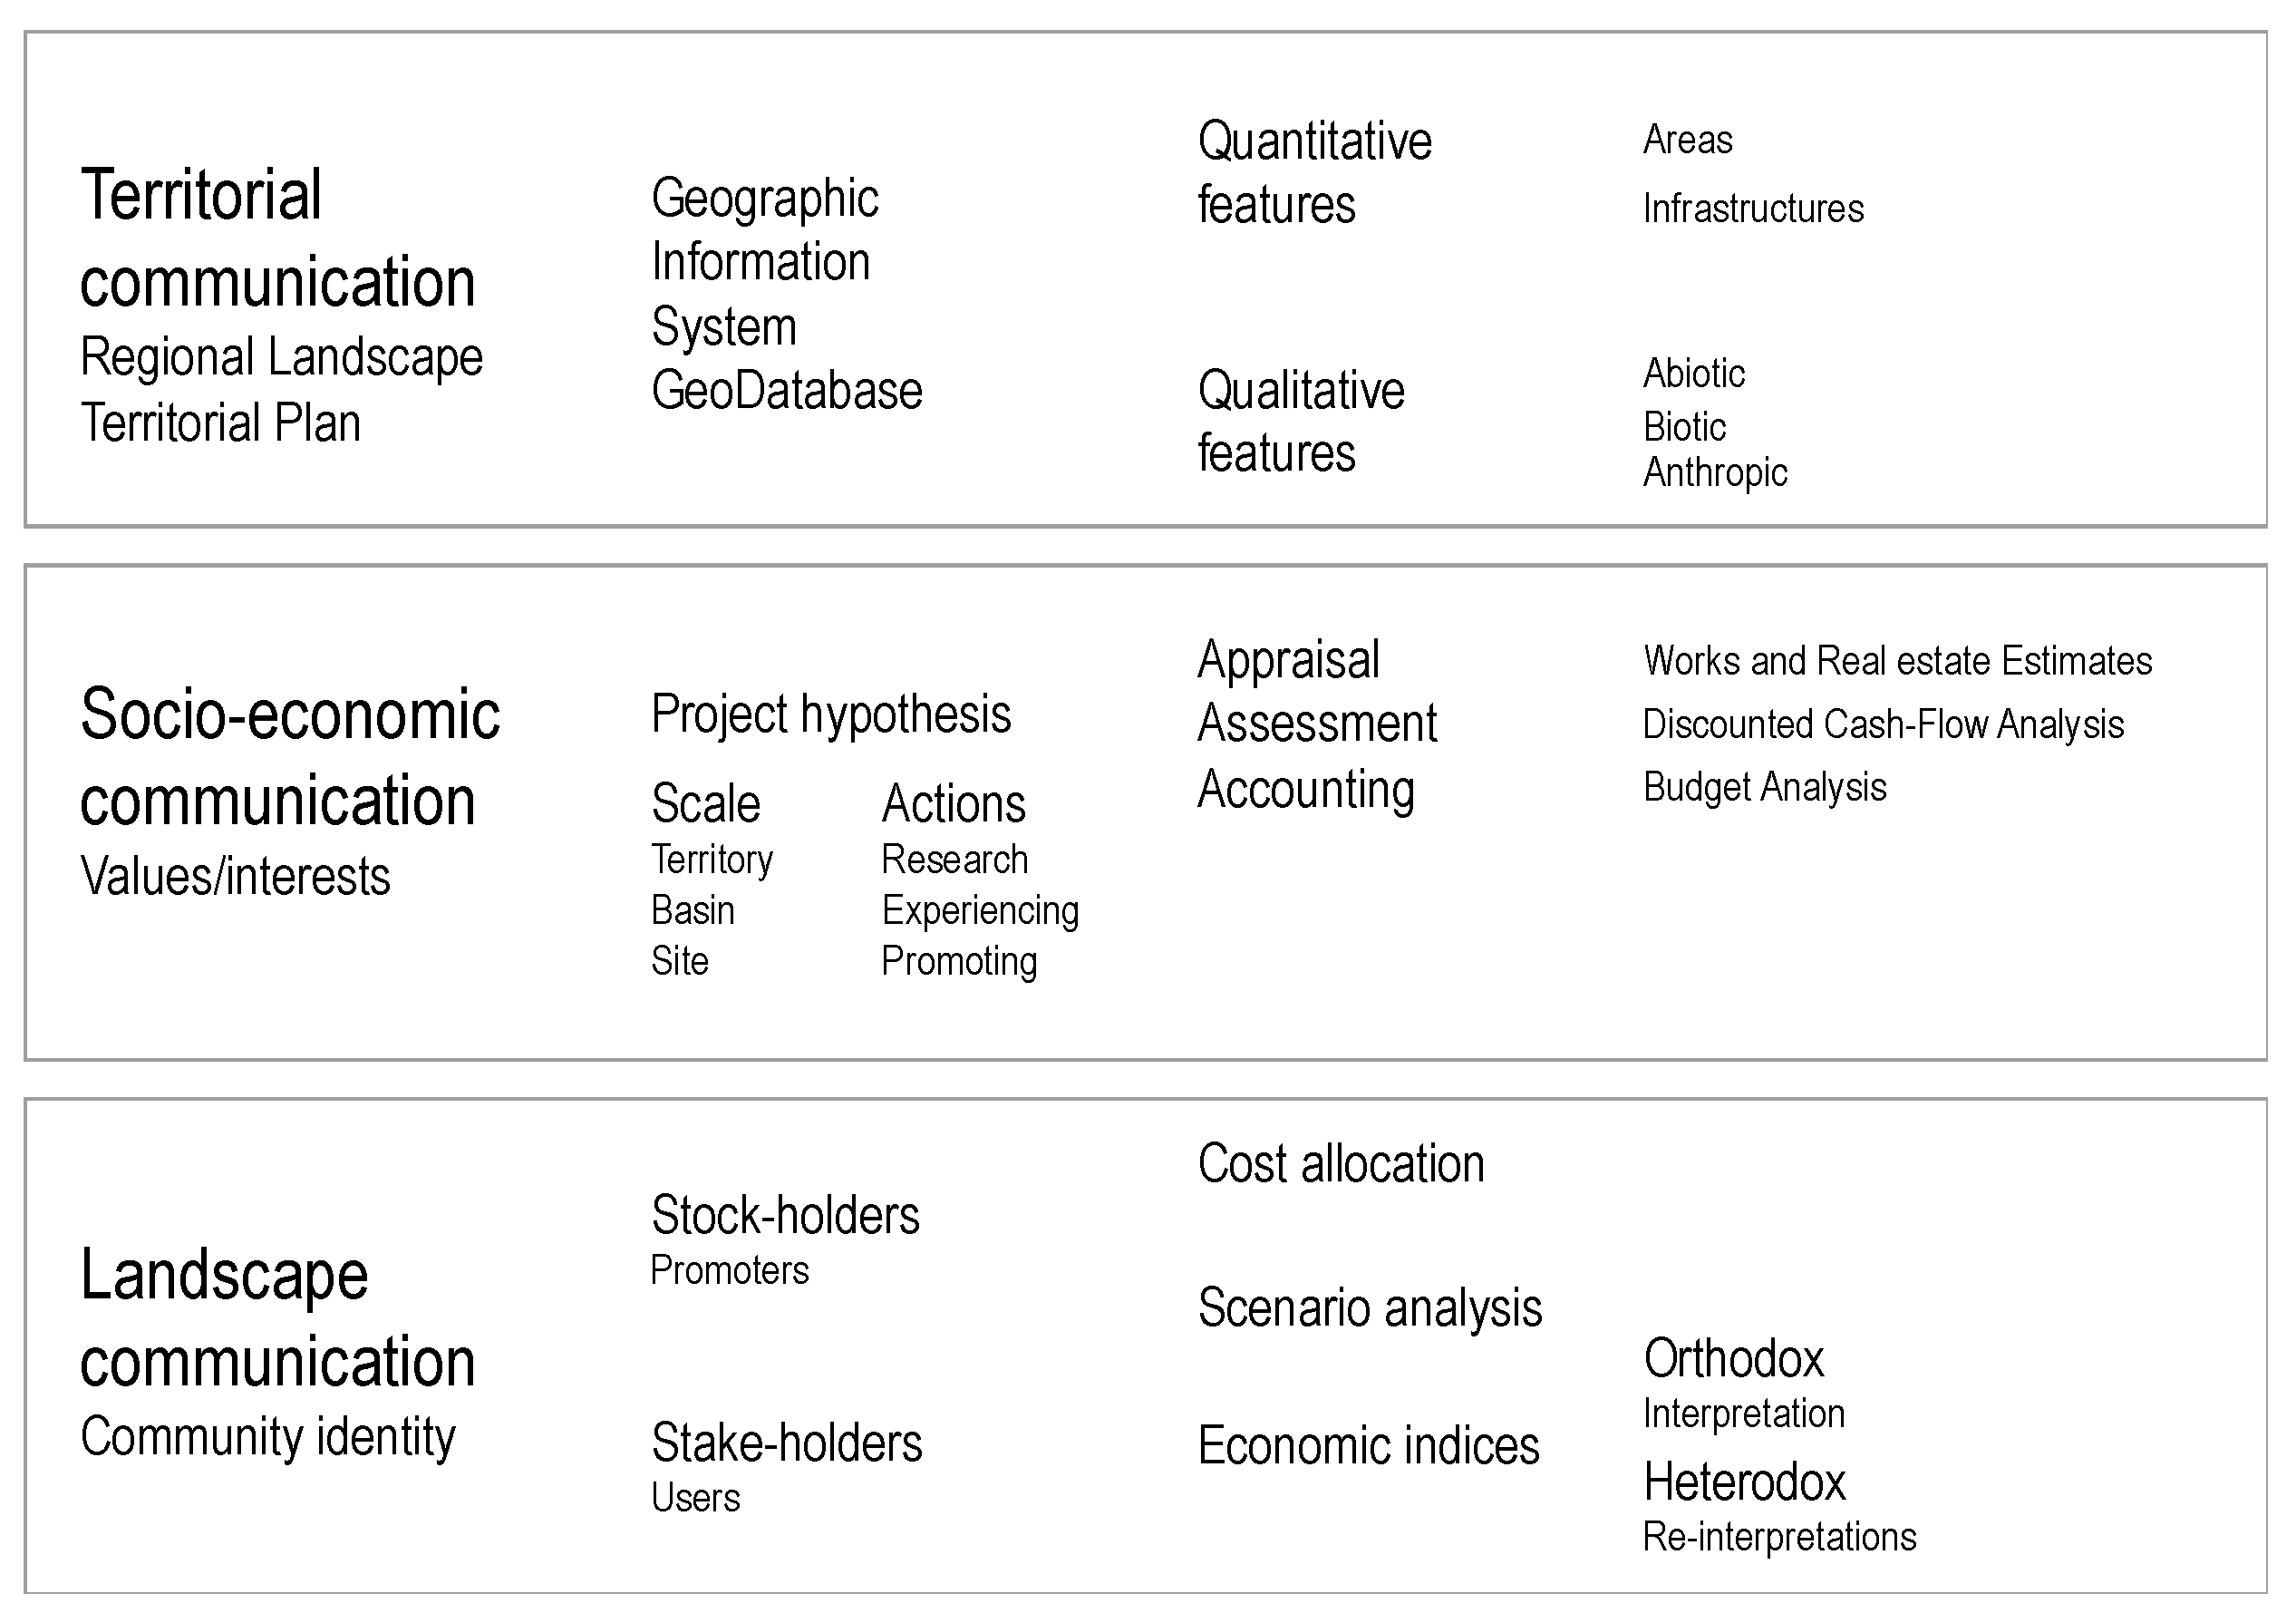
Task: Click the Qualitative features label
Action: pos(1300,421)
